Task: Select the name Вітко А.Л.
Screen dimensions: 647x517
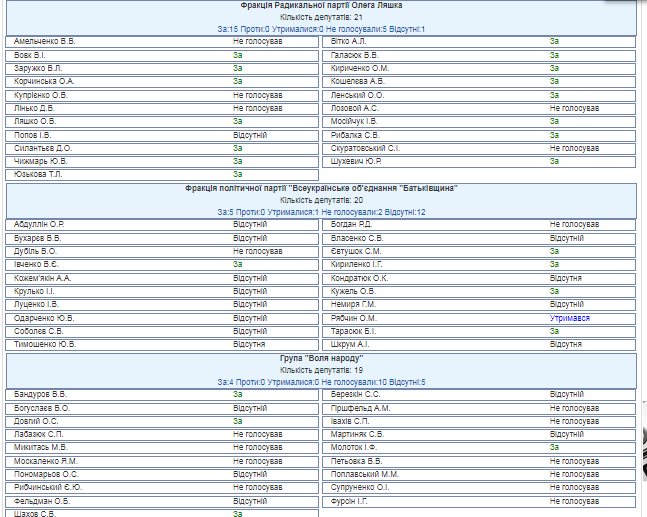Action: (348, 41)
